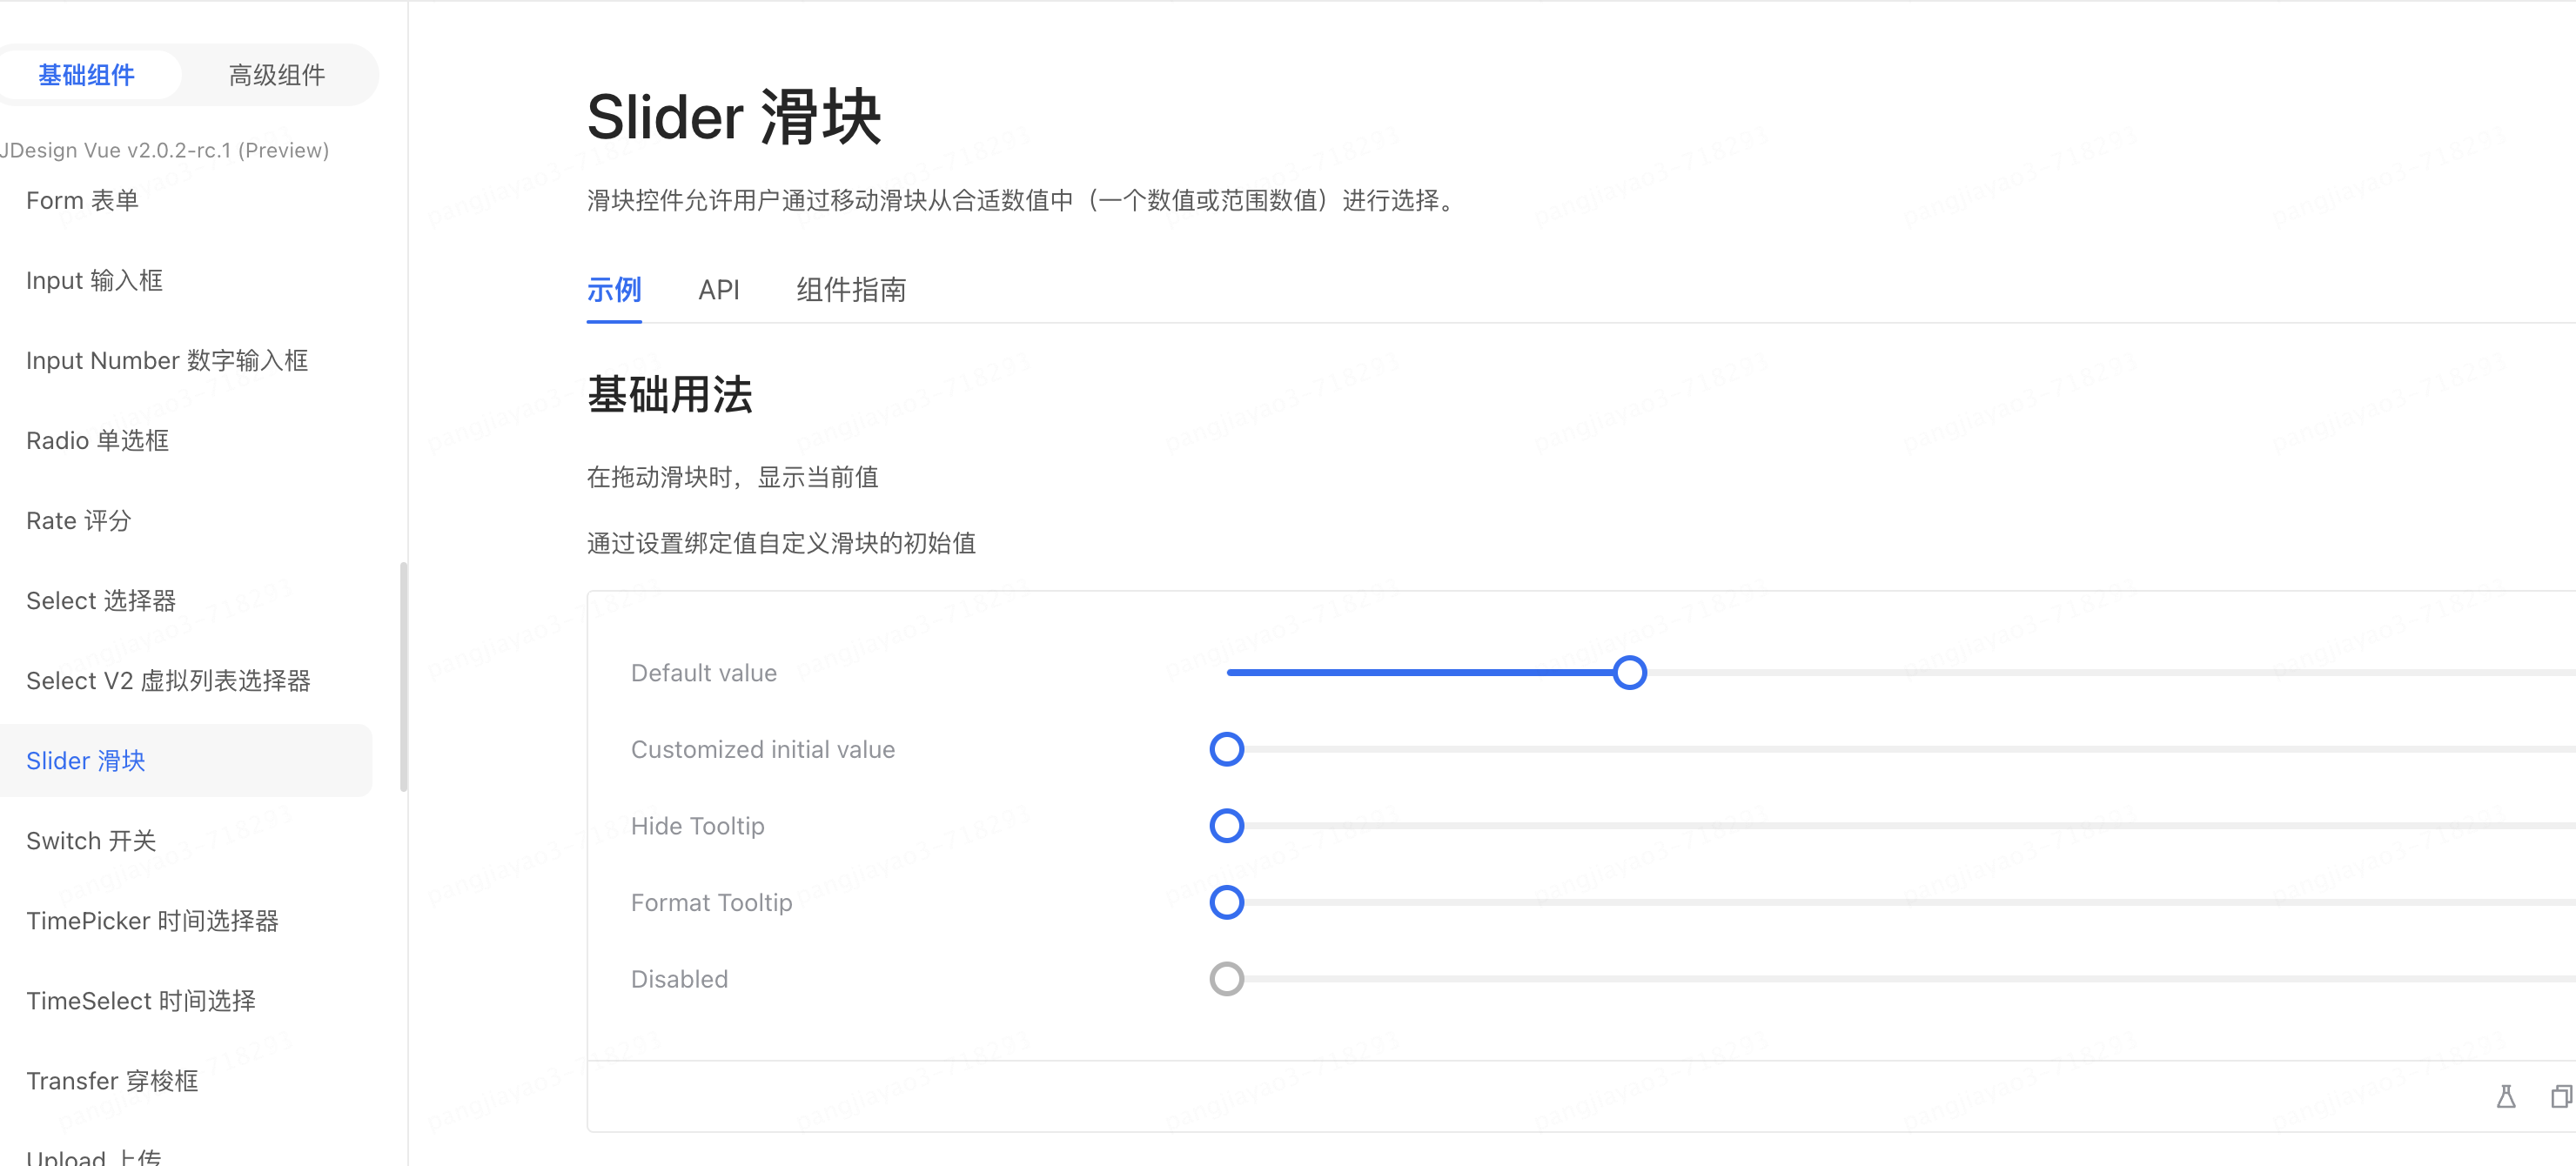2576x1166 pixels.
Task: Click the Slider 滑块 page title
Action: 733,117
